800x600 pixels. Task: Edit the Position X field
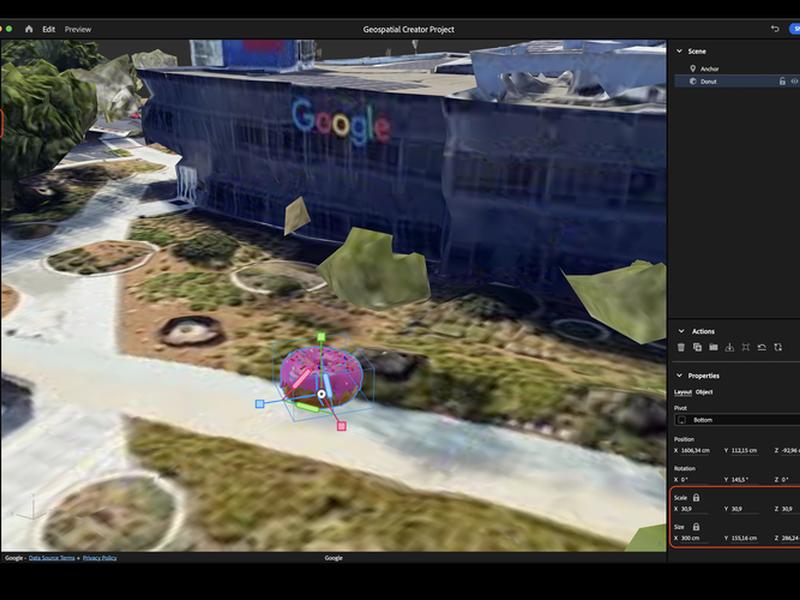695,451
